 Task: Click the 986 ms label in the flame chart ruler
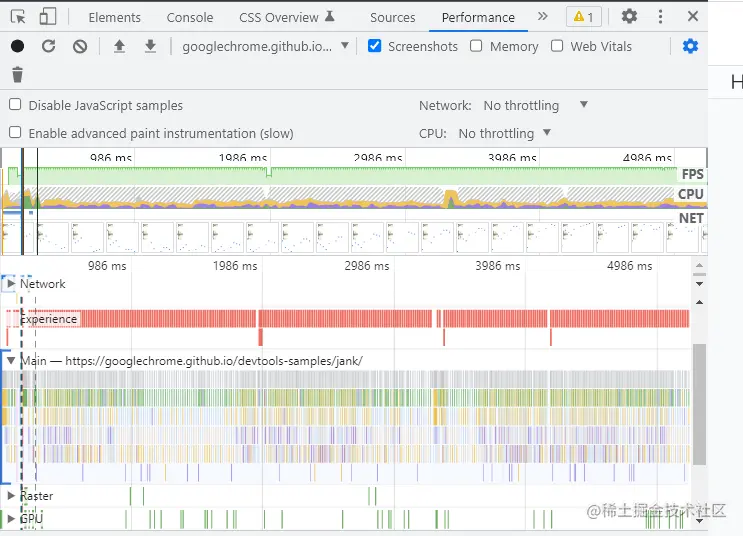pyautogui.click(x=107, y=266)
